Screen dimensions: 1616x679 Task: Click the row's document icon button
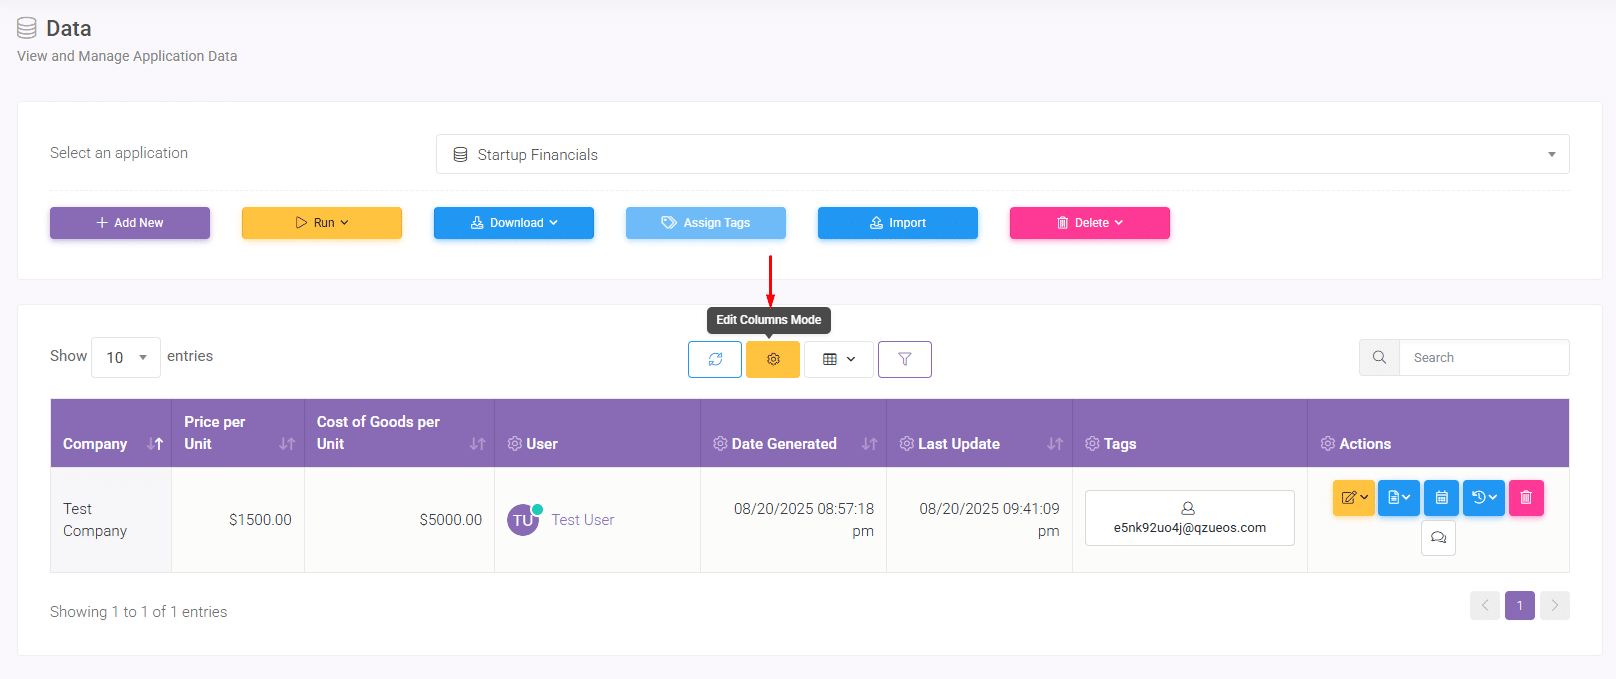[x=1398, y=497]
